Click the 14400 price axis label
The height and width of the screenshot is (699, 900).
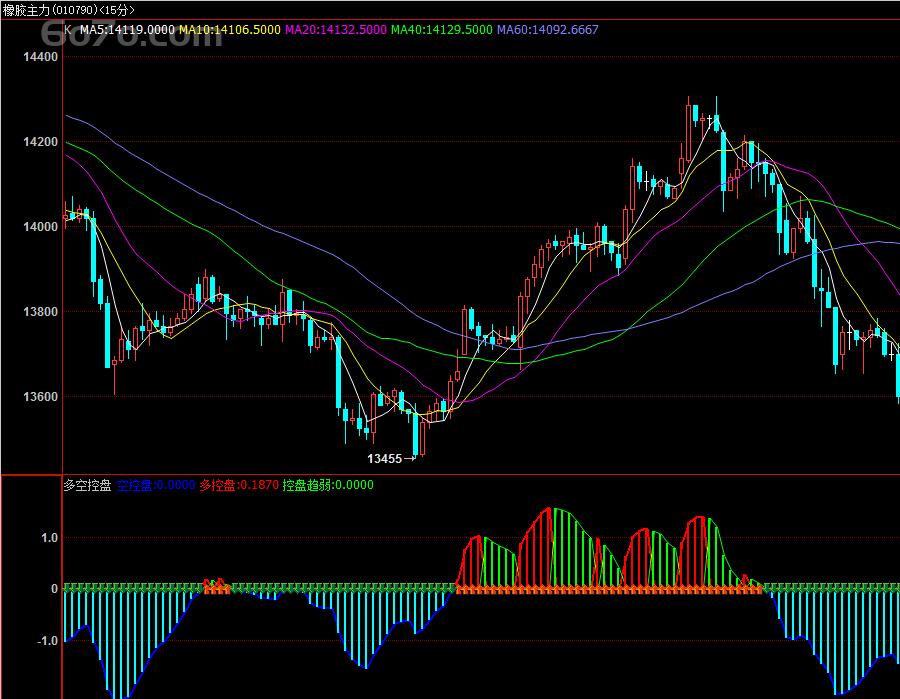click(x=40, y=57)
